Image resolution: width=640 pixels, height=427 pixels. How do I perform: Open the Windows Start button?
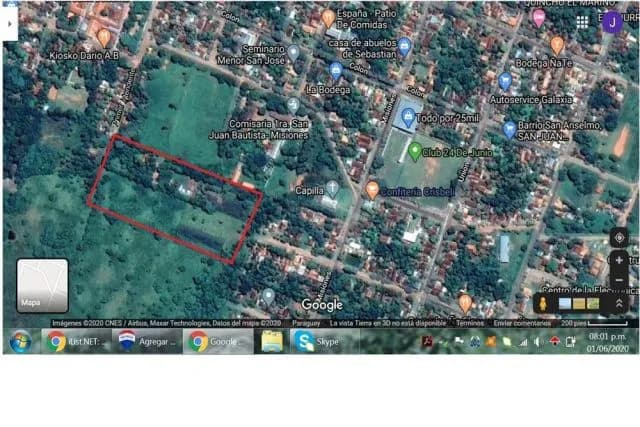20,342
